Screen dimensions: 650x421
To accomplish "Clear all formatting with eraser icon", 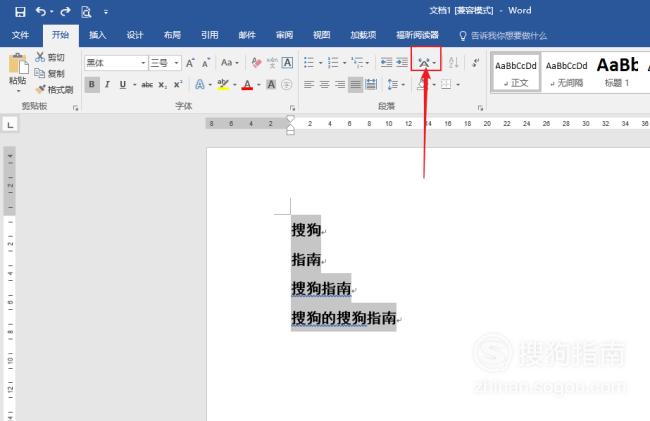I will tap(256, 63).
